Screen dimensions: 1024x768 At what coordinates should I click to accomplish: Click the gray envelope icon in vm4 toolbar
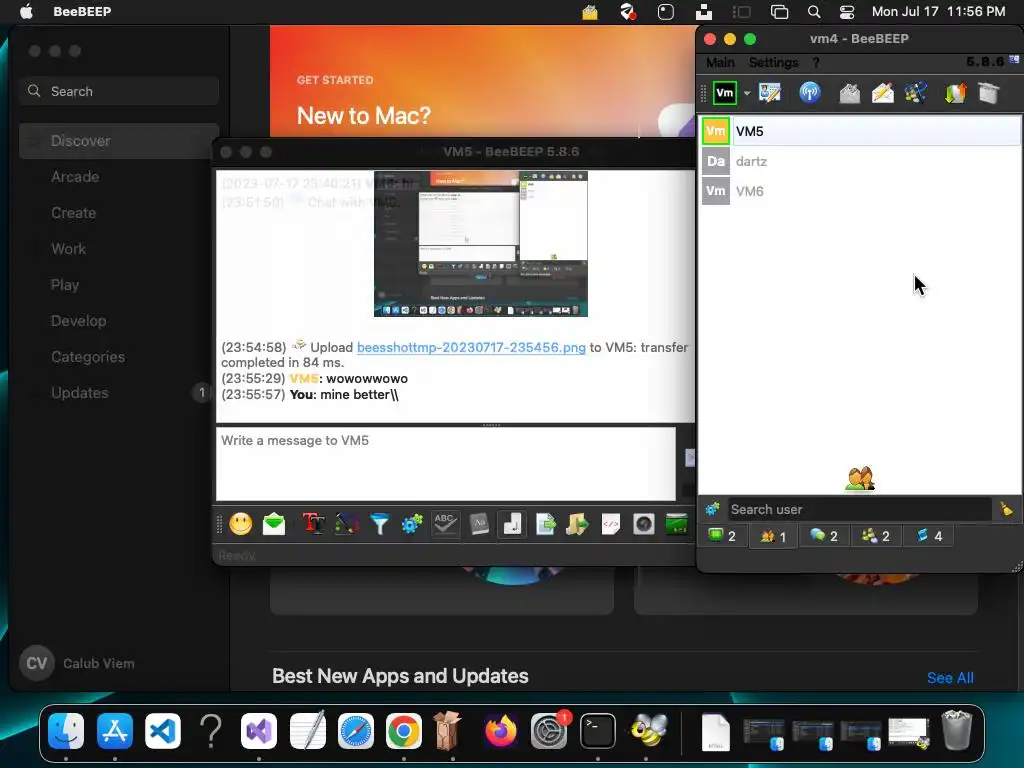pos(850,93)
